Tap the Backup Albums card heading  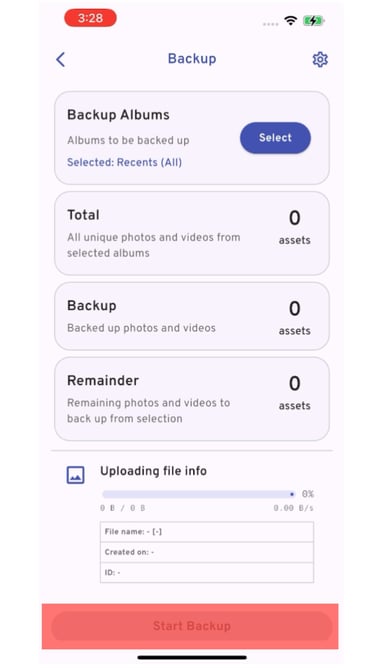click(118, 115)
